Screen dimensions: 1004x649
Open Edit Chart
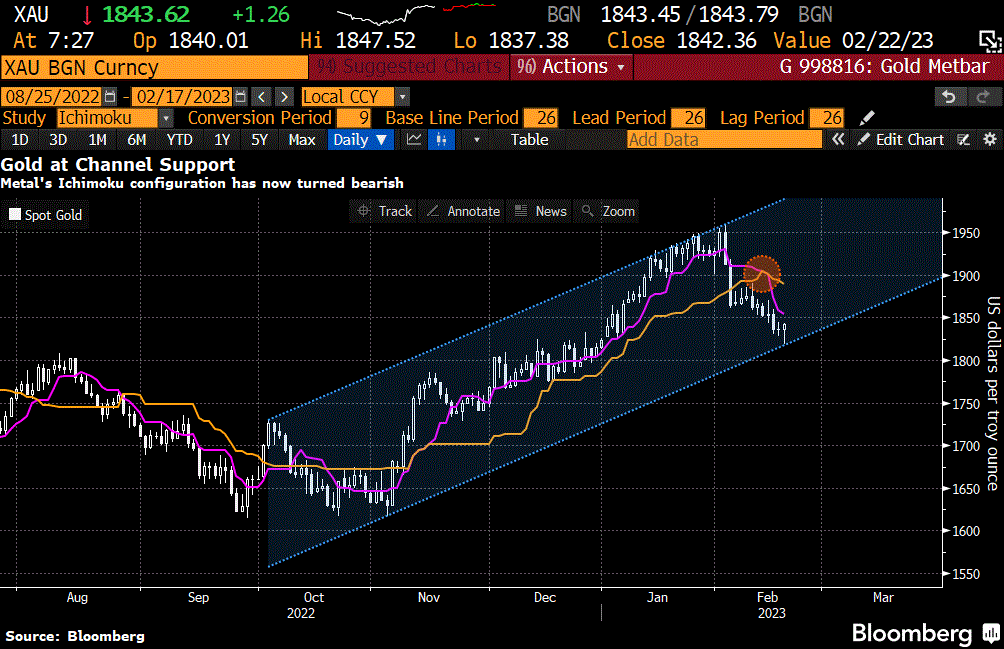(901, 140)
